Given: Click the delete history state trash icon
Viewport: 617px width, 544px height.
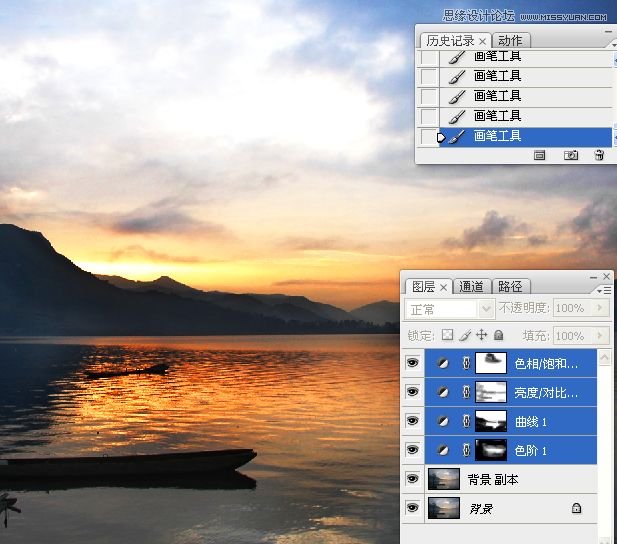Looking at the screenshot, I should coord(599,155).
